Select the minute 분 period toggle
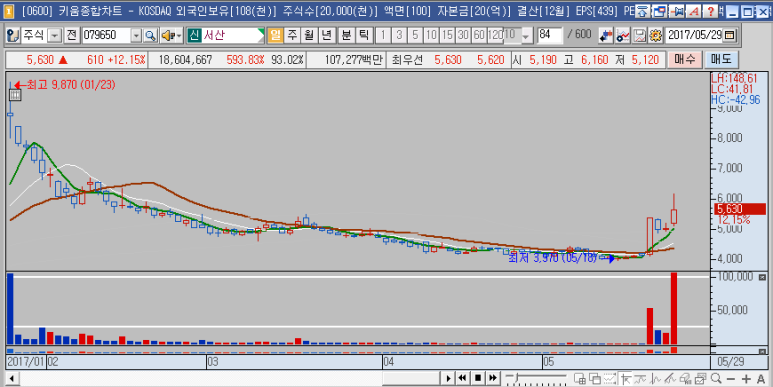 pyautogui.click(x=347, y=35)
